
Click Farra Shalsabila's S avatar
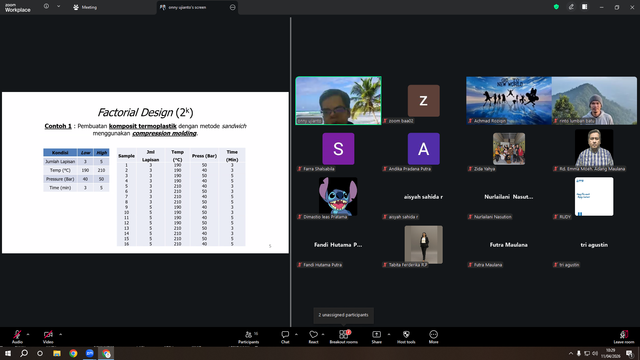coord(338,149)
